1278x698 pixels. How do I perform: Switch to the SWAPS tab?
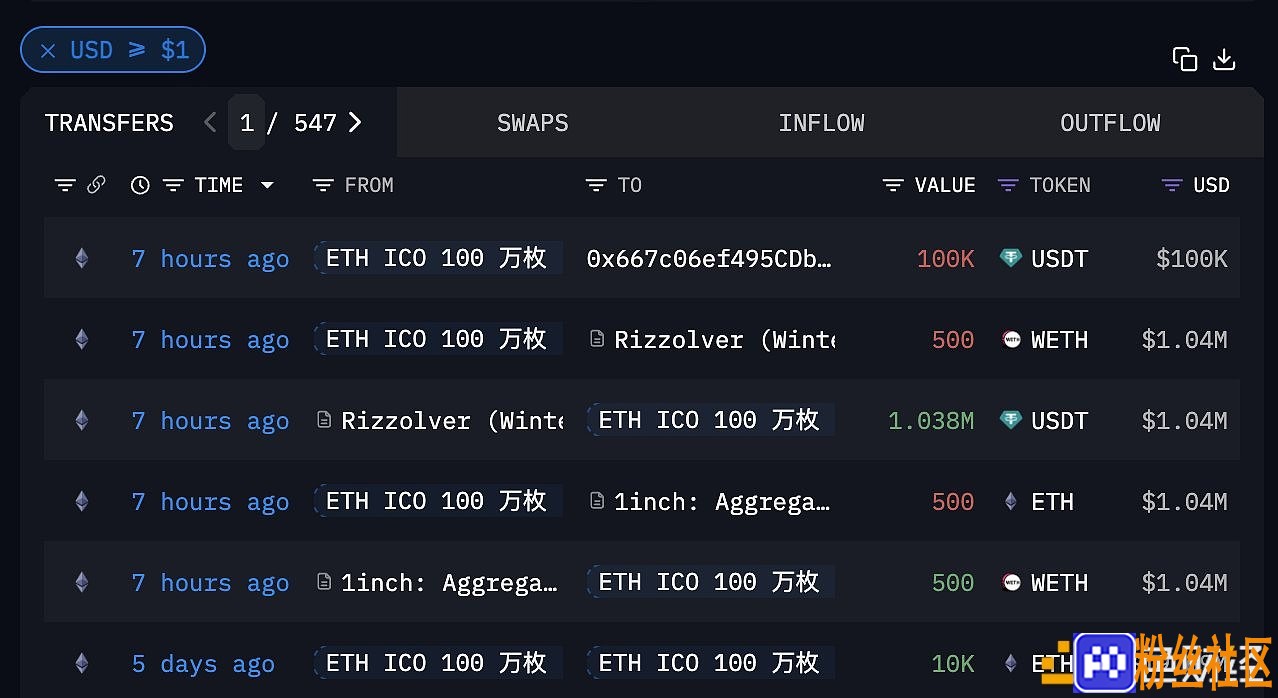[533, 123]
